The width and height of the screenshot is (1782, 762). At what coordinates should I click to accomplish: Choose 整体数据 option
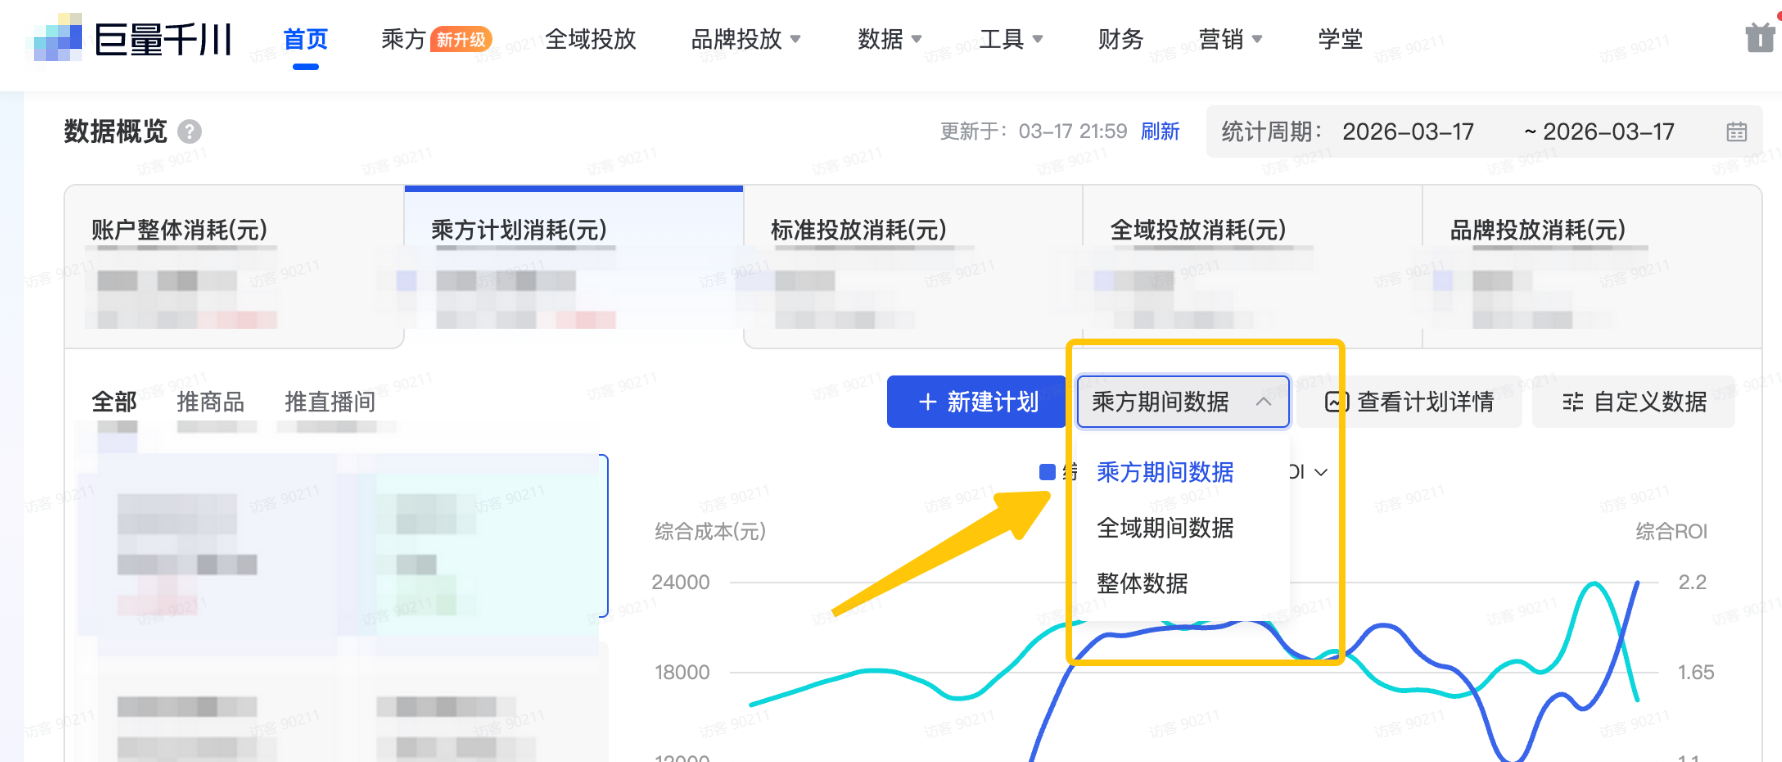click(1142, 584)
